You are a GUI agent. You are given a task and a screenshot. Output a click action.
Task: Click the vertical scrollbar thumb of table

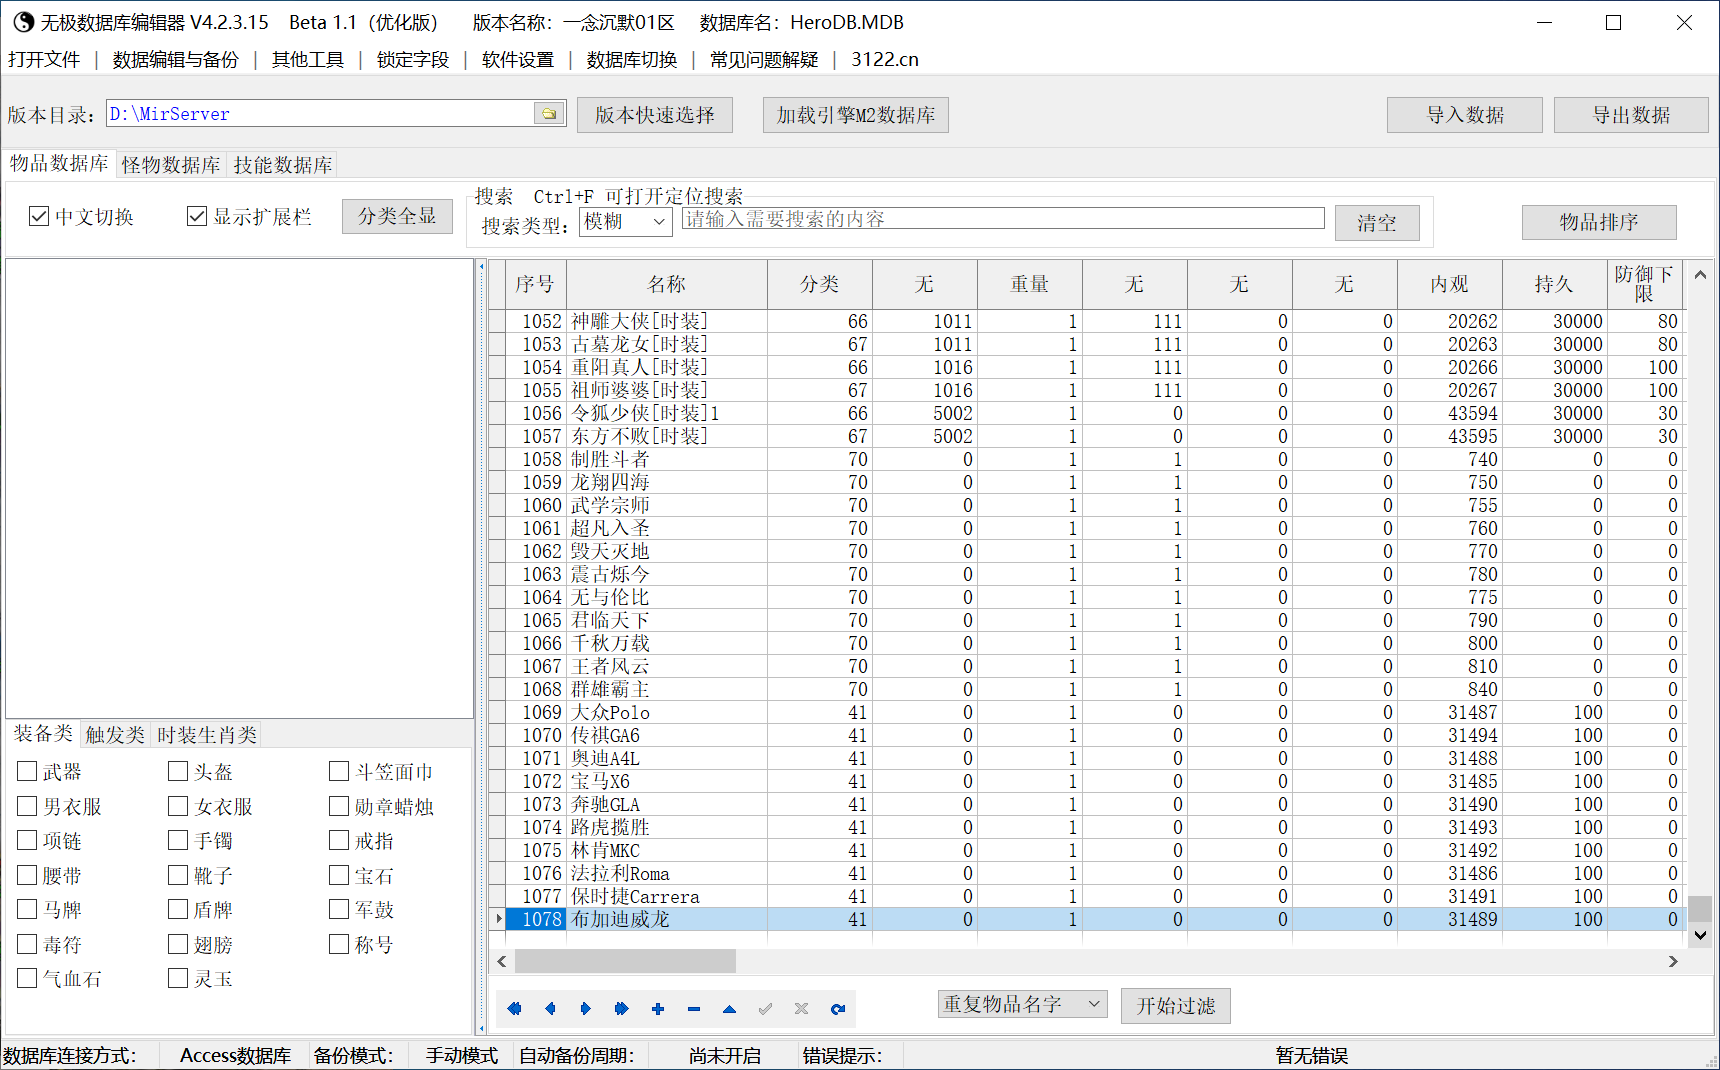[1700, 908]
